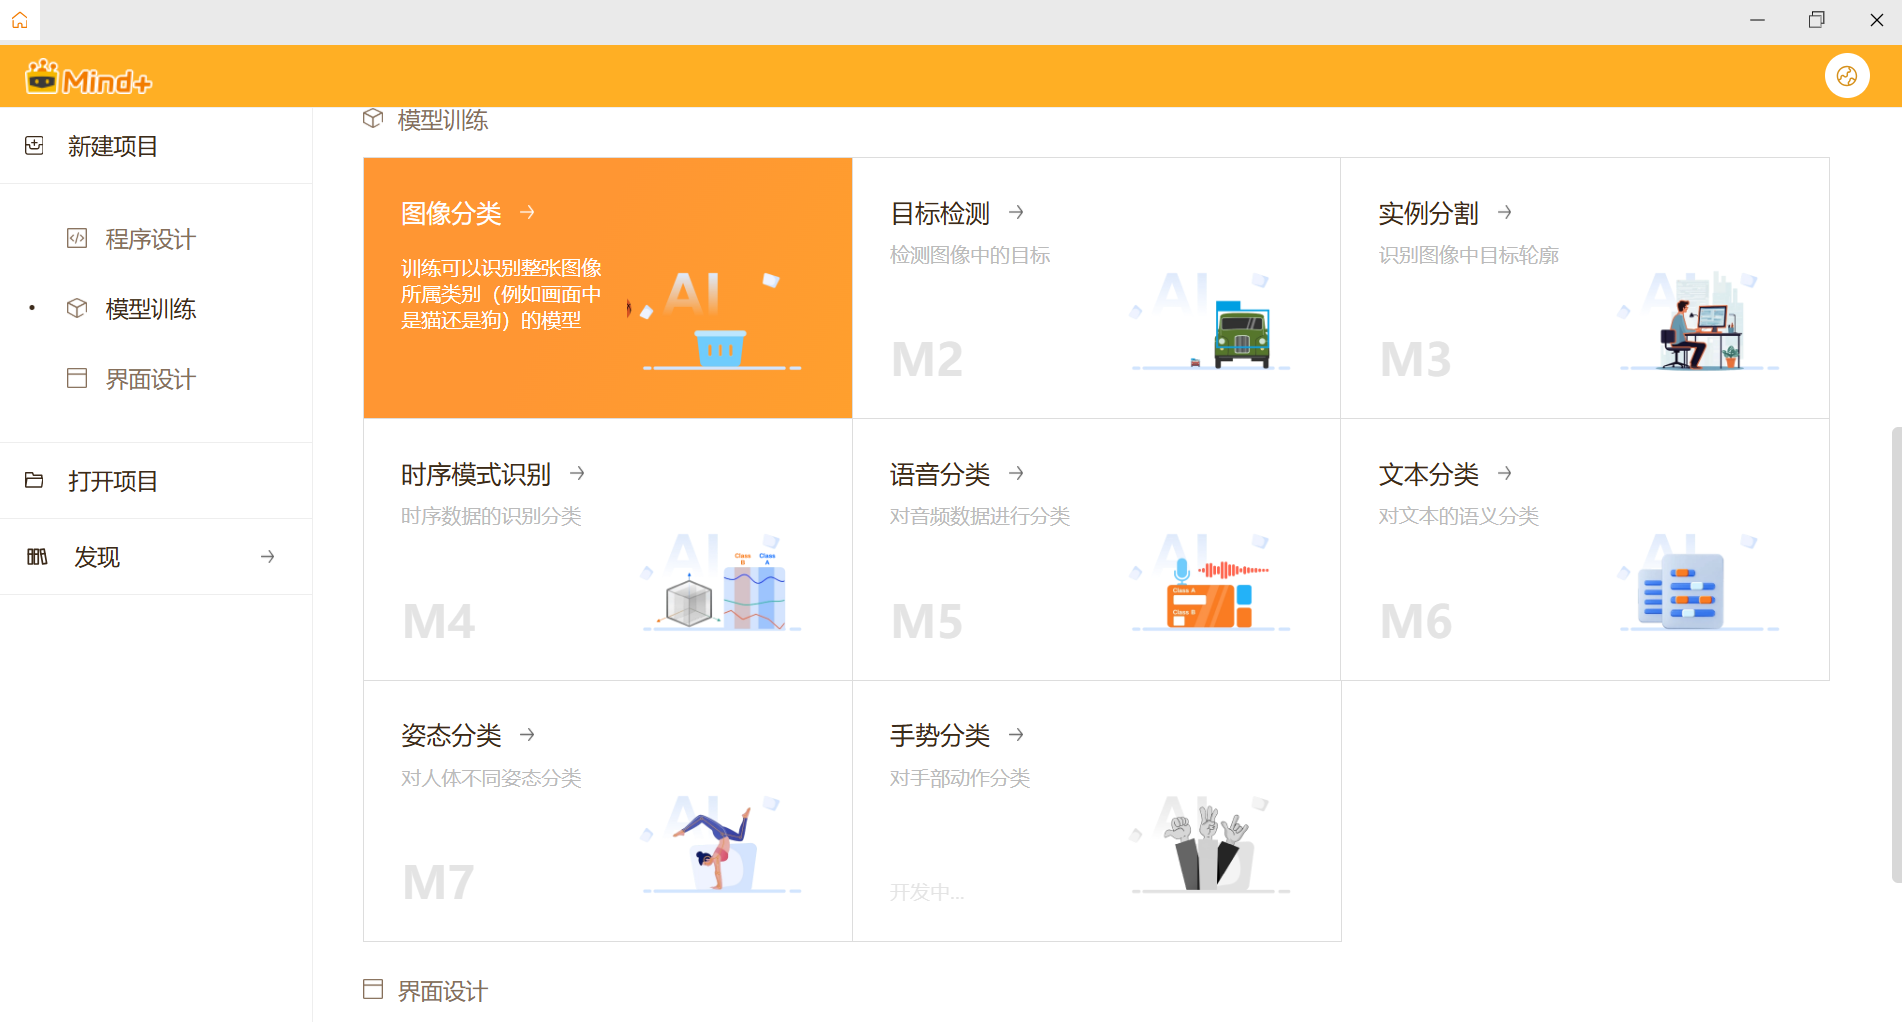The height and width of the screenshot is (1022, 1902).
Task: Click the 手势分类 card marked 开发中
Action: (x=1096, y=810)
